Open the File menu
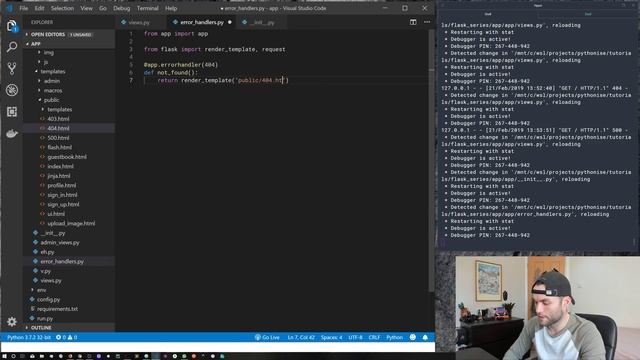The image size is (640, 360). [24, 8]
